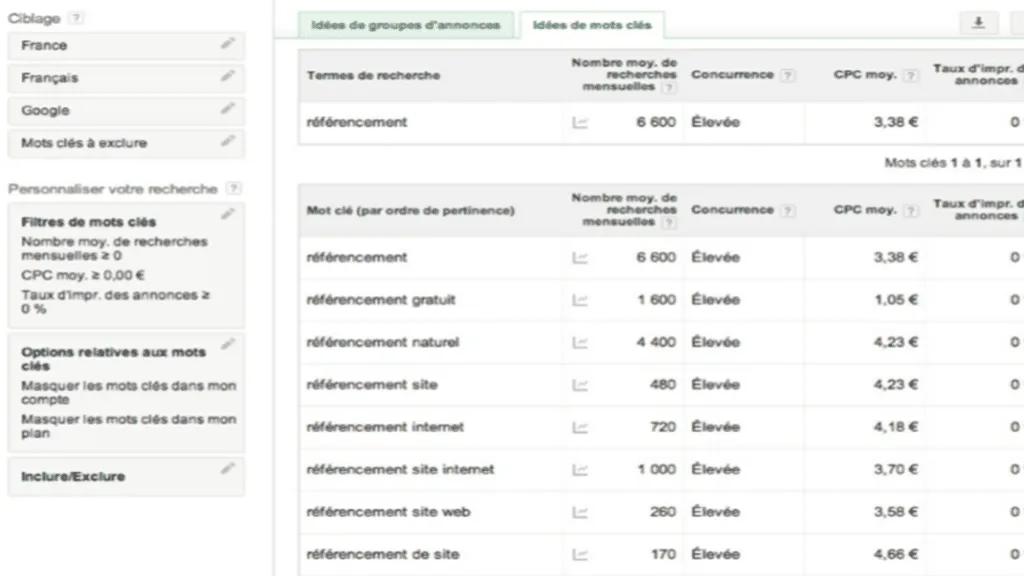Viewport: 1024px width, 576px height.
Task: Click the 4,18 € CPC value
Action: click(896, 427)
